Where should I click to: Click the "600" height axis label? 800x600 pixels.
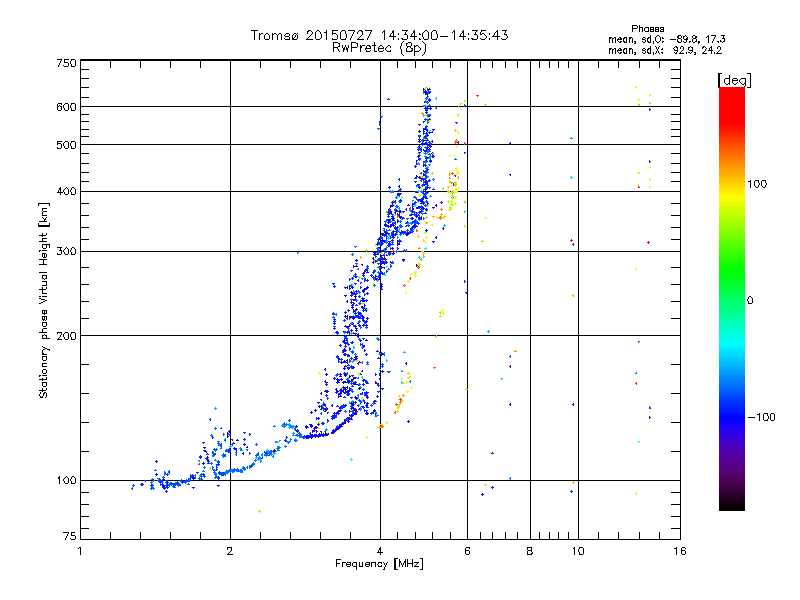click(x=66, y=107)
